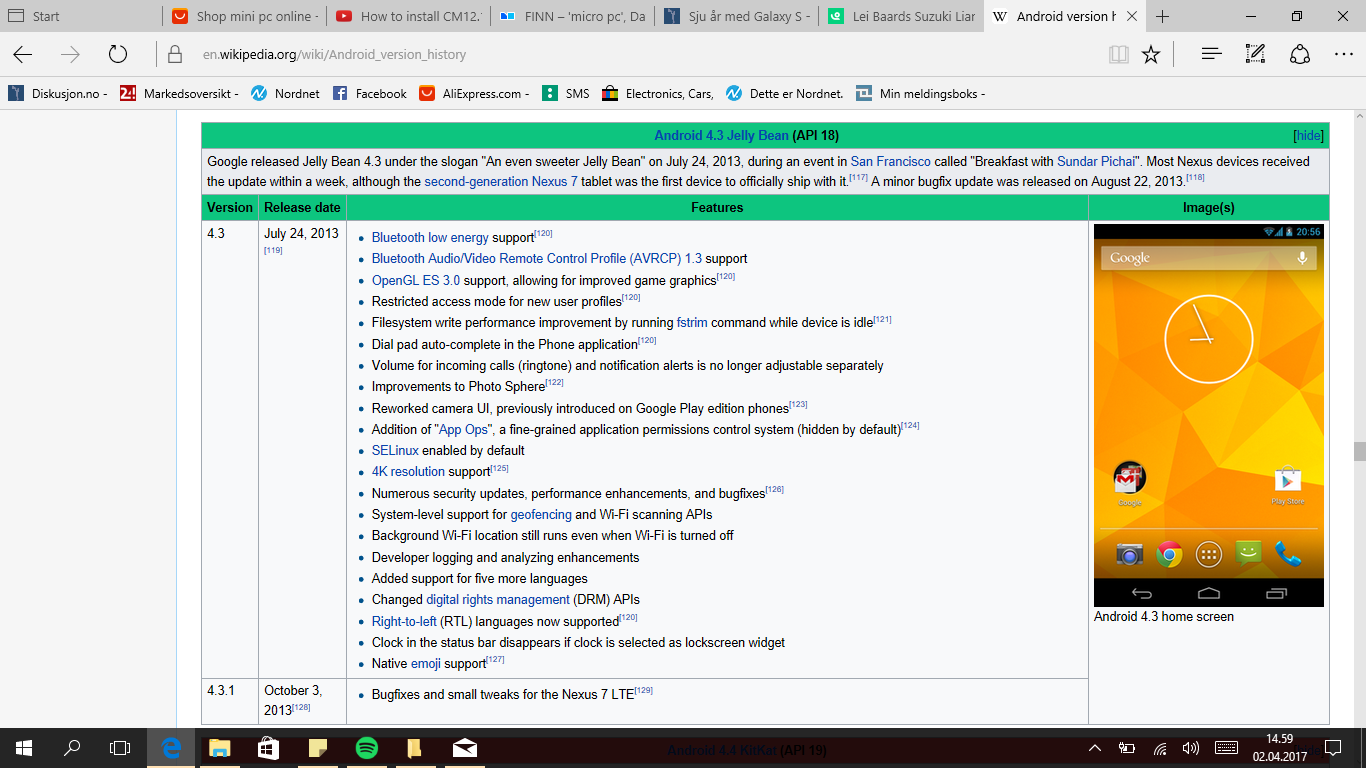The image size is (1366, 768).
Task: Open Android 4.3 Jelly Bean heading link
Action: (721, 135)
